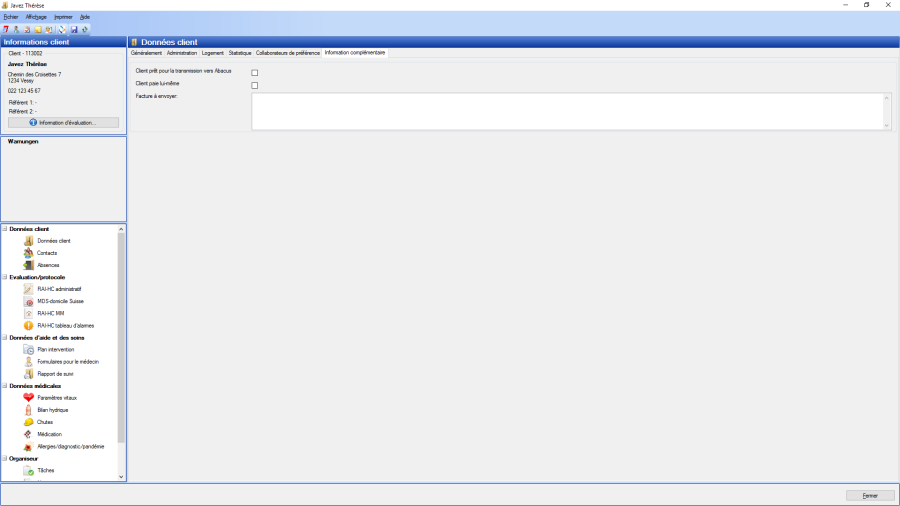Open the Aide menu
The height and width of the screenshot is (506, 900).
point(85,17)
